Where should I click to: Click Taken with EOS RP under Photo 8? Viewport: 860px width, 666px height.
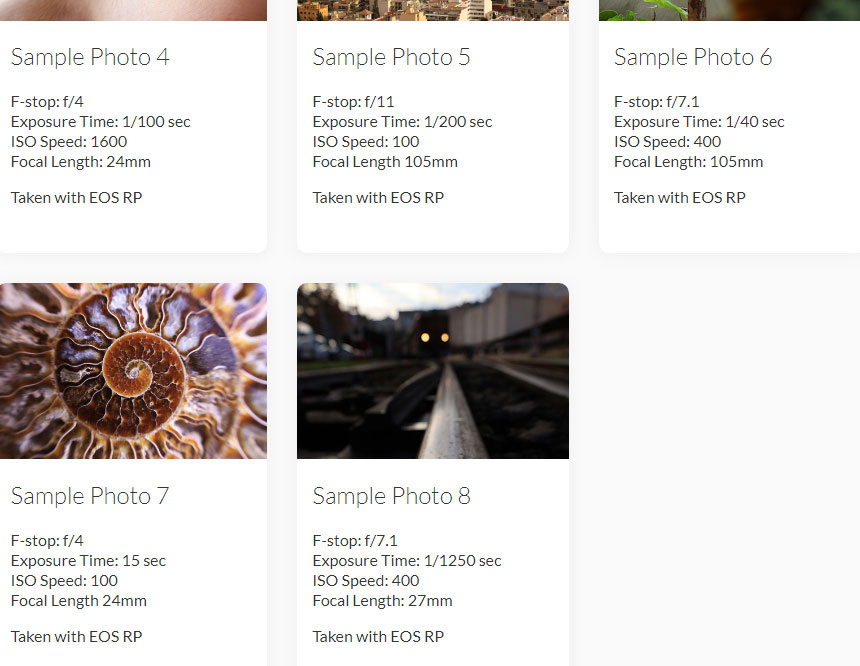[378, 636]
